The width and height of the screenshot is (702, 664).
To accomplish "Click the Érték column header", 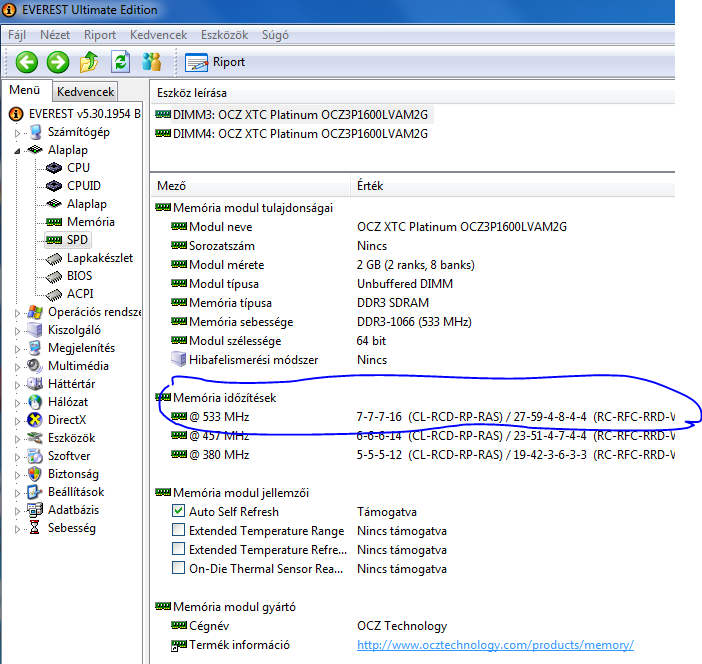I will tap(513, 186).
